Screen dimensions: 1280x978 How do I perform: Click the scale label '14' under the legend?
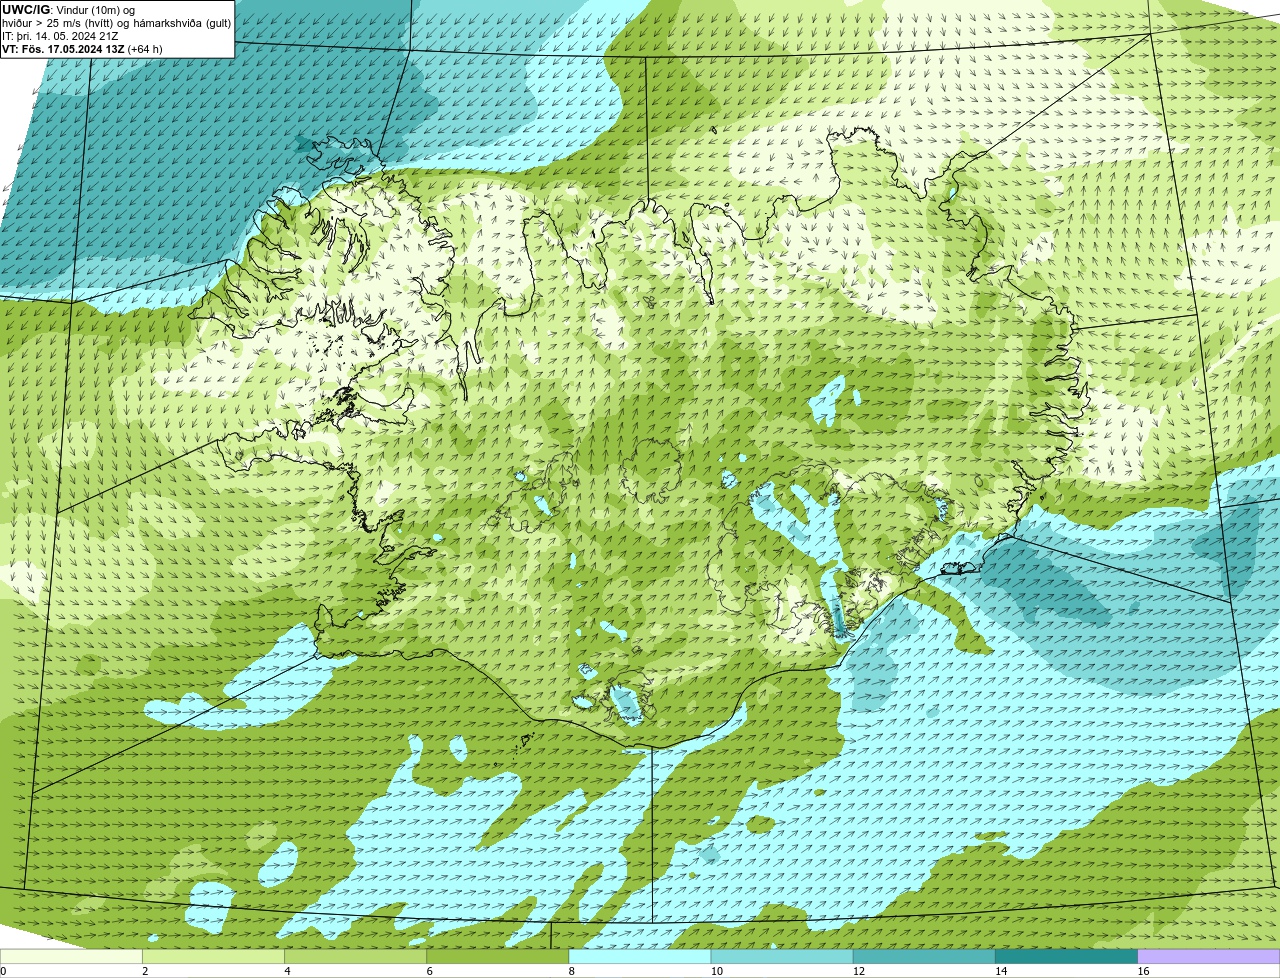pos(1000,971)
